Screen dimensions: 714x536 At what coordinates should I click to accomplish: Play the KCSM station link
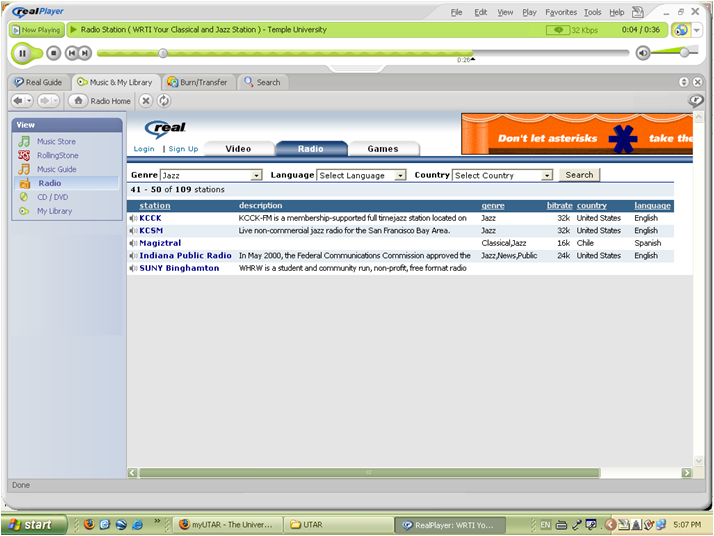(151, 231)
